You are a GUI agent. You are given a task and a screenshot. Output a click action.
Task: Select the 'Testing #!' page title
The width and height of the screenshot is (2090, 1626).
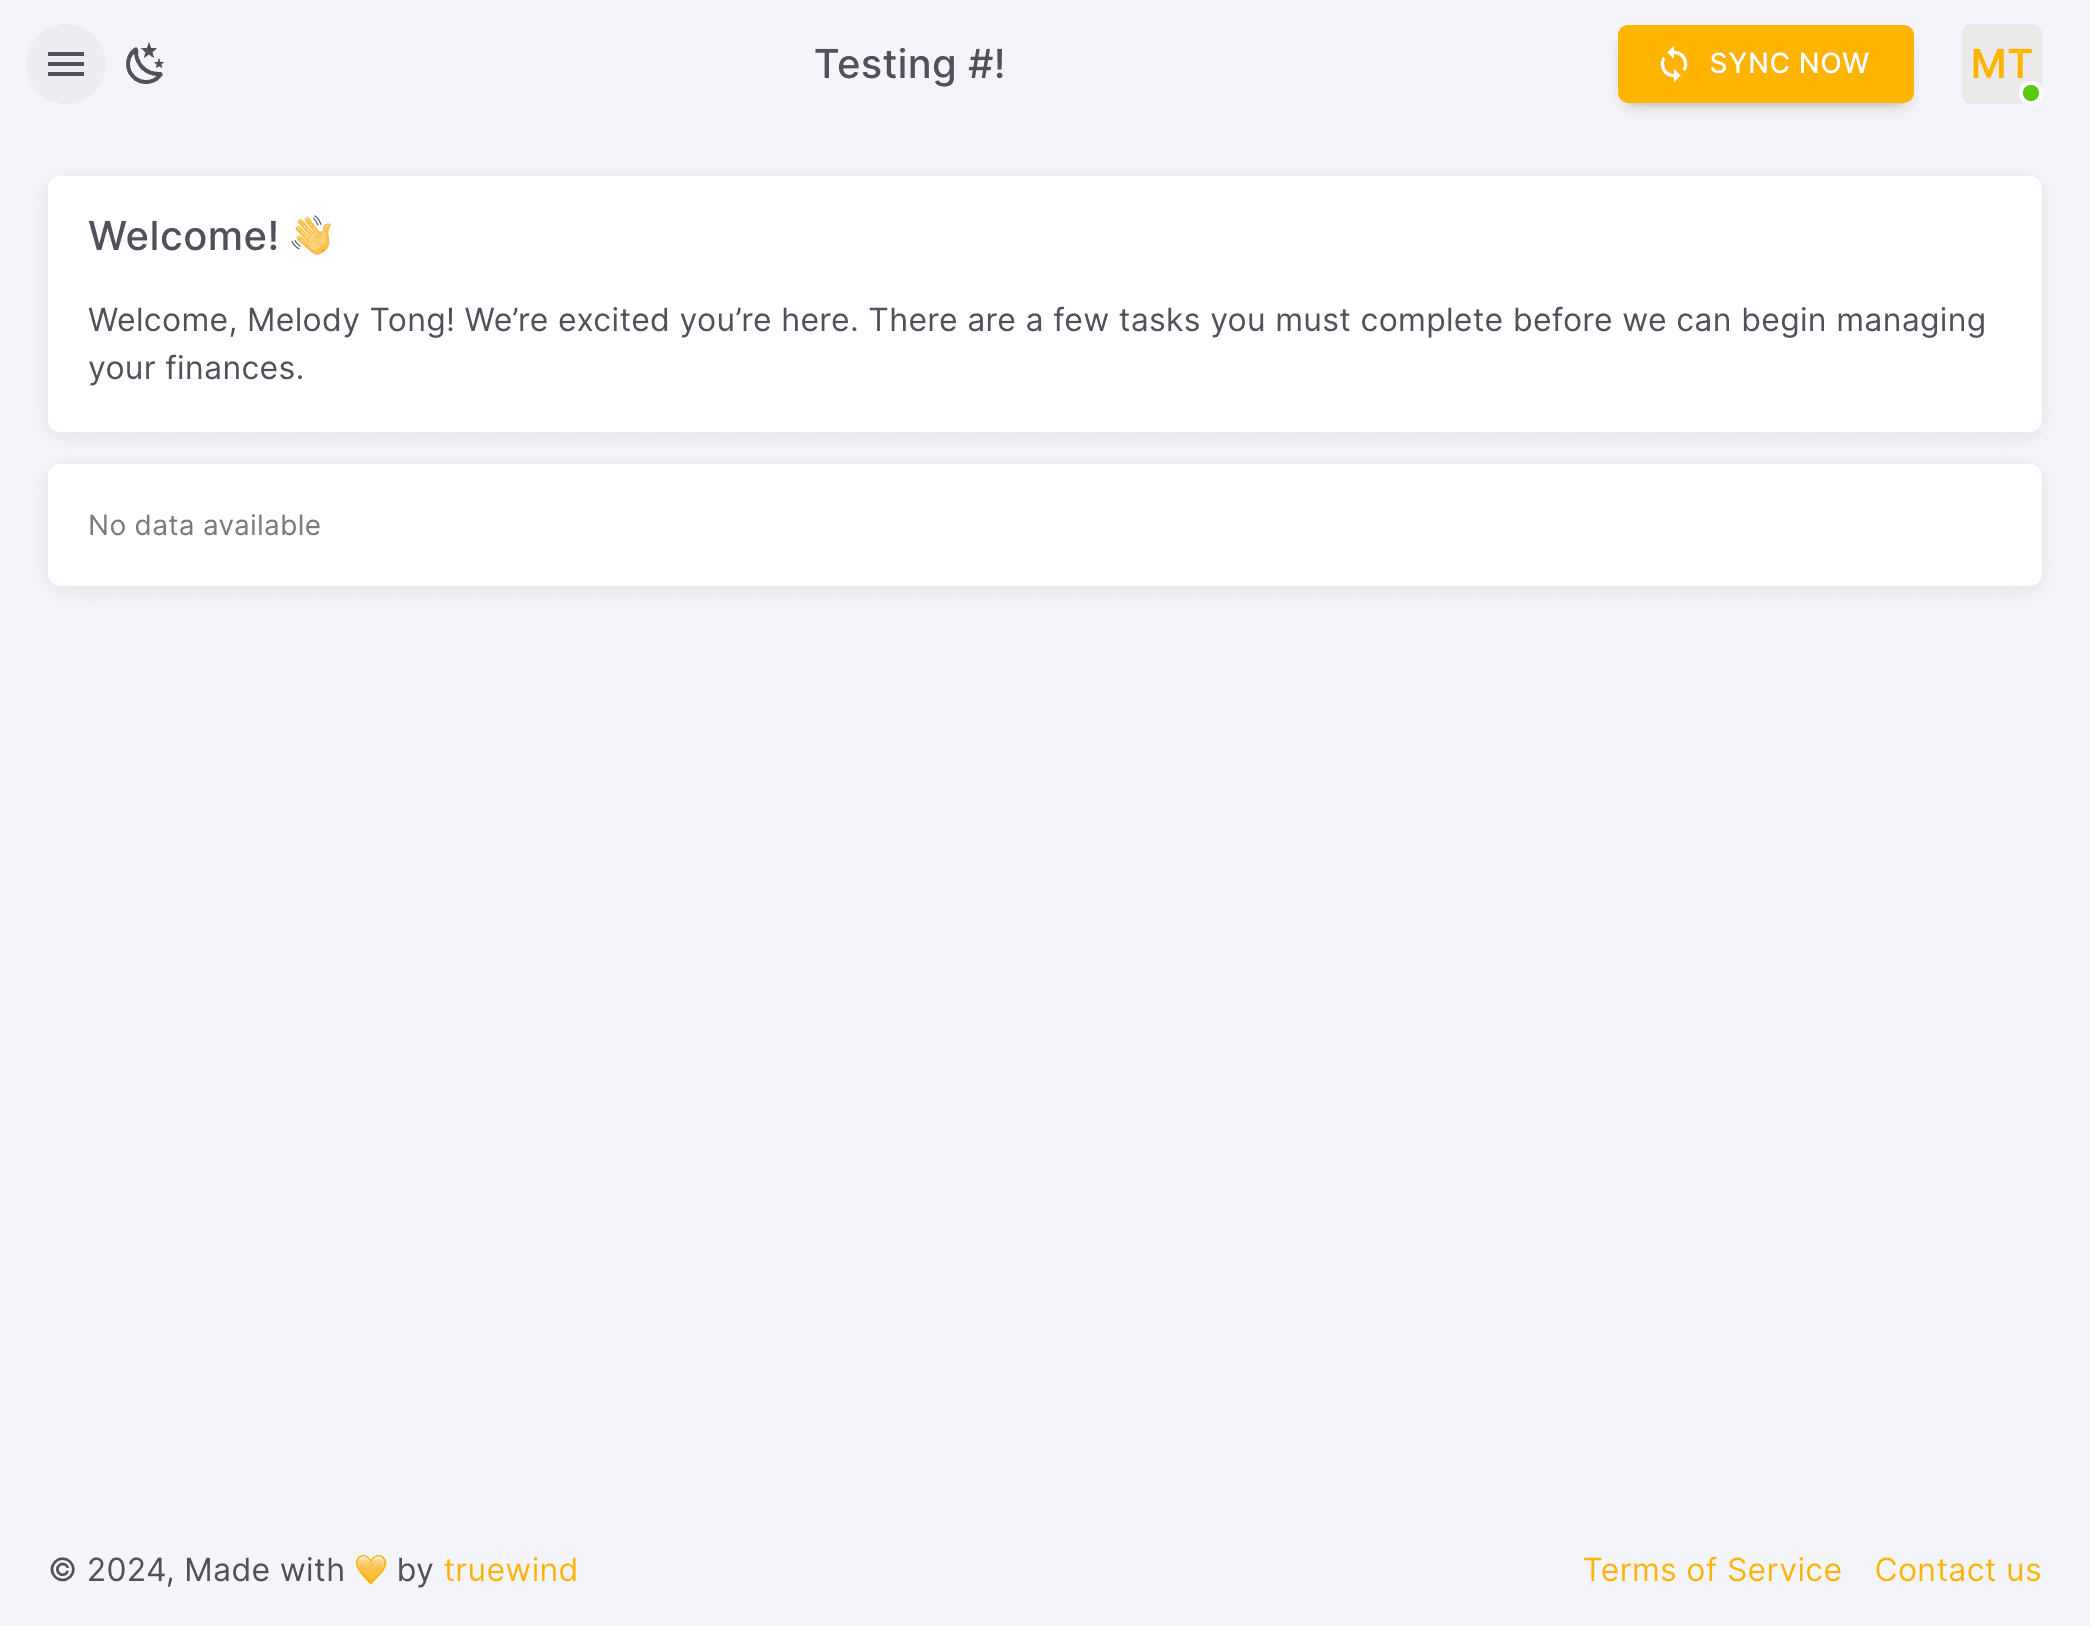(911, 63)
